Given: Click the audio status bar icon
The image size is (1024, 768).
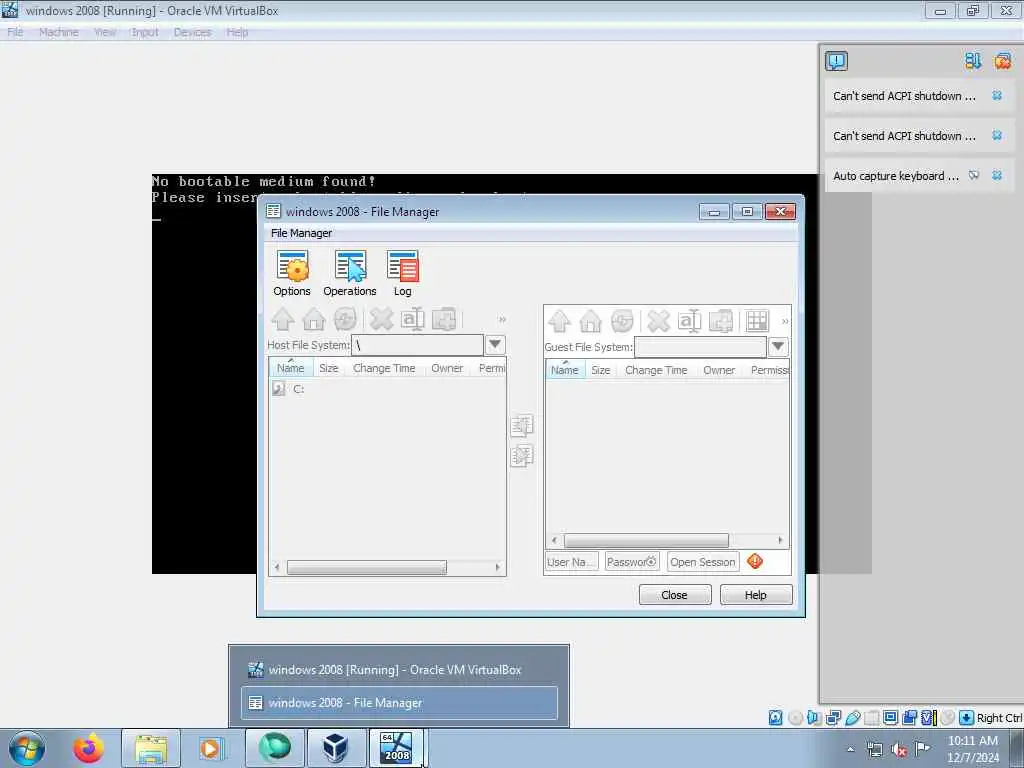Looking at the screenshot, I should (x=814, y=718).
